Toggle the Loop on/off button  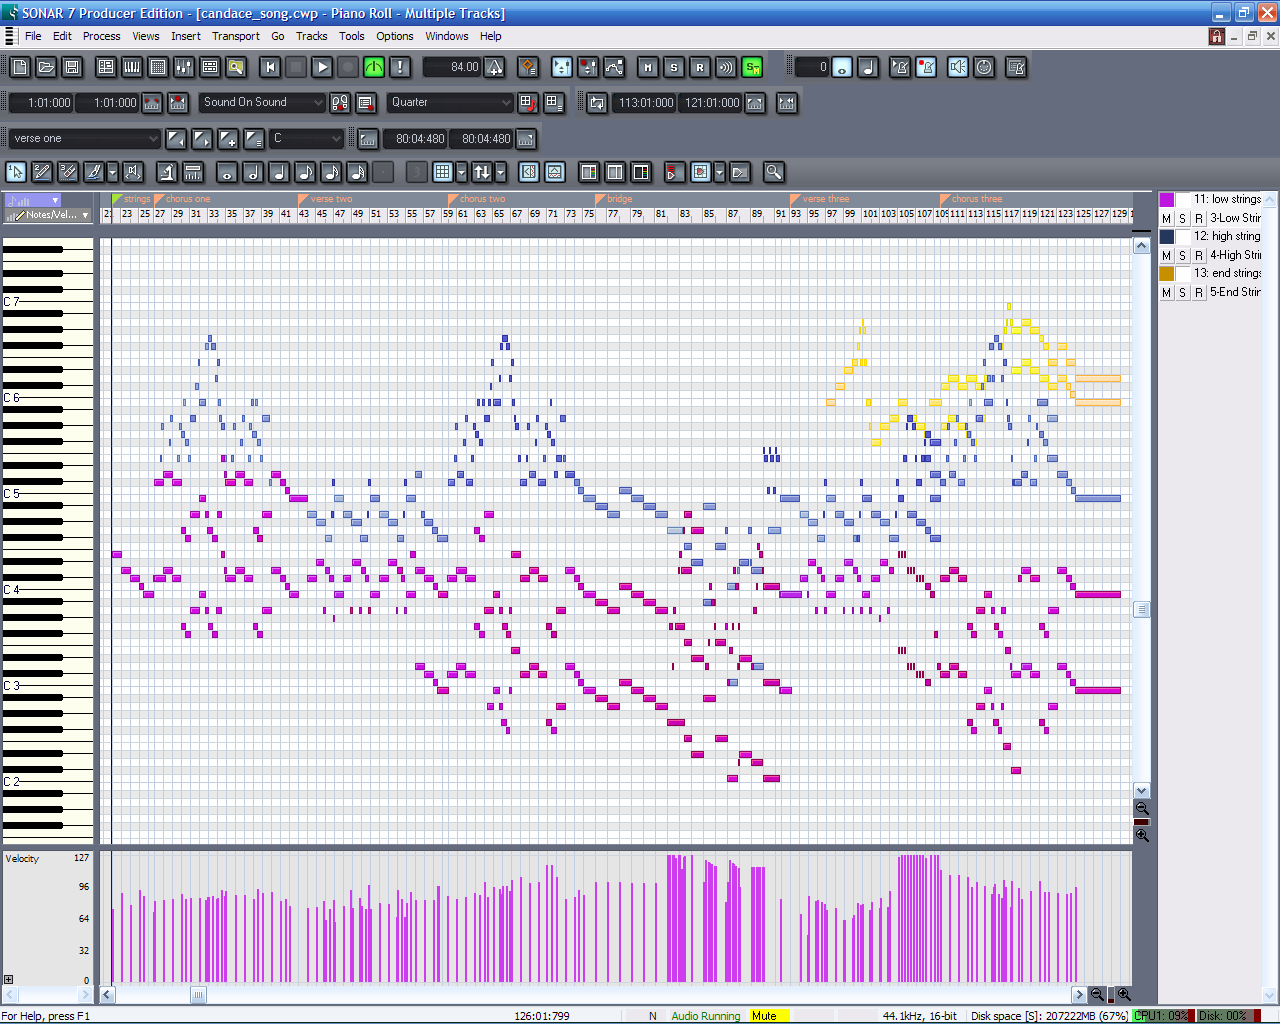click(x=597, y=103)
